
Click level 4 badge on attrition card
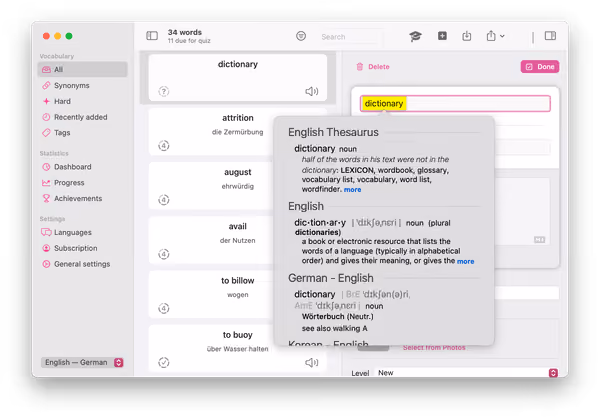click(x=164, y=146)
